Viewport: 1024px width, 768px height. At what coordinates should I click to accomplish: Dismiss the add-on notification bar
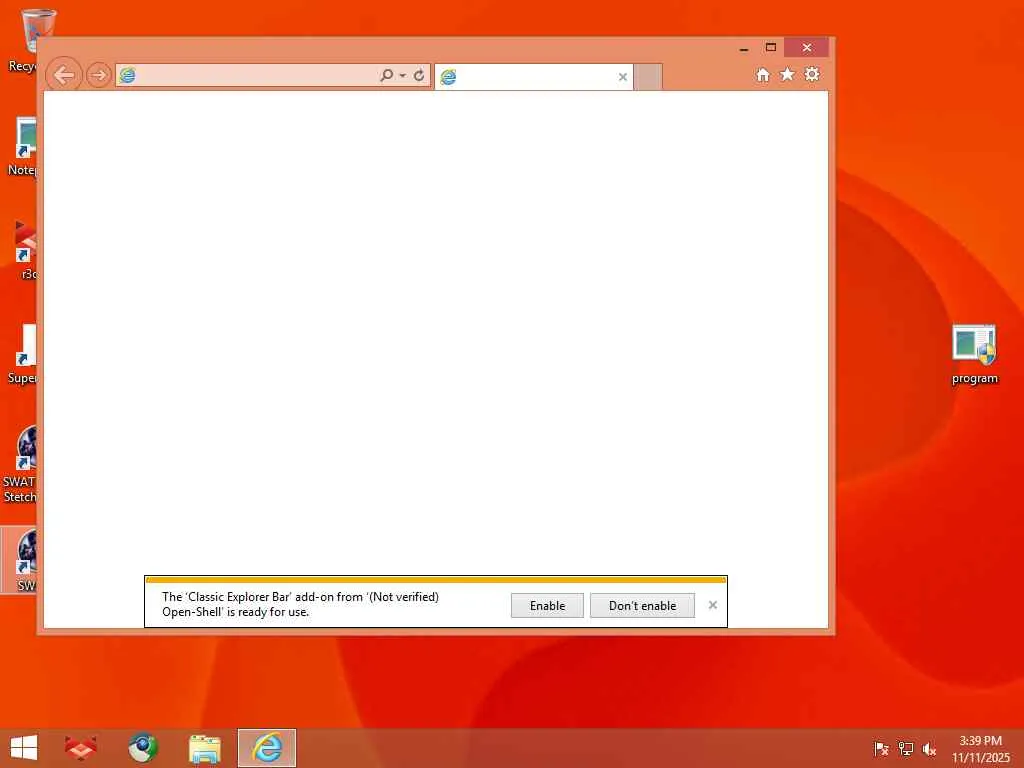713,605
